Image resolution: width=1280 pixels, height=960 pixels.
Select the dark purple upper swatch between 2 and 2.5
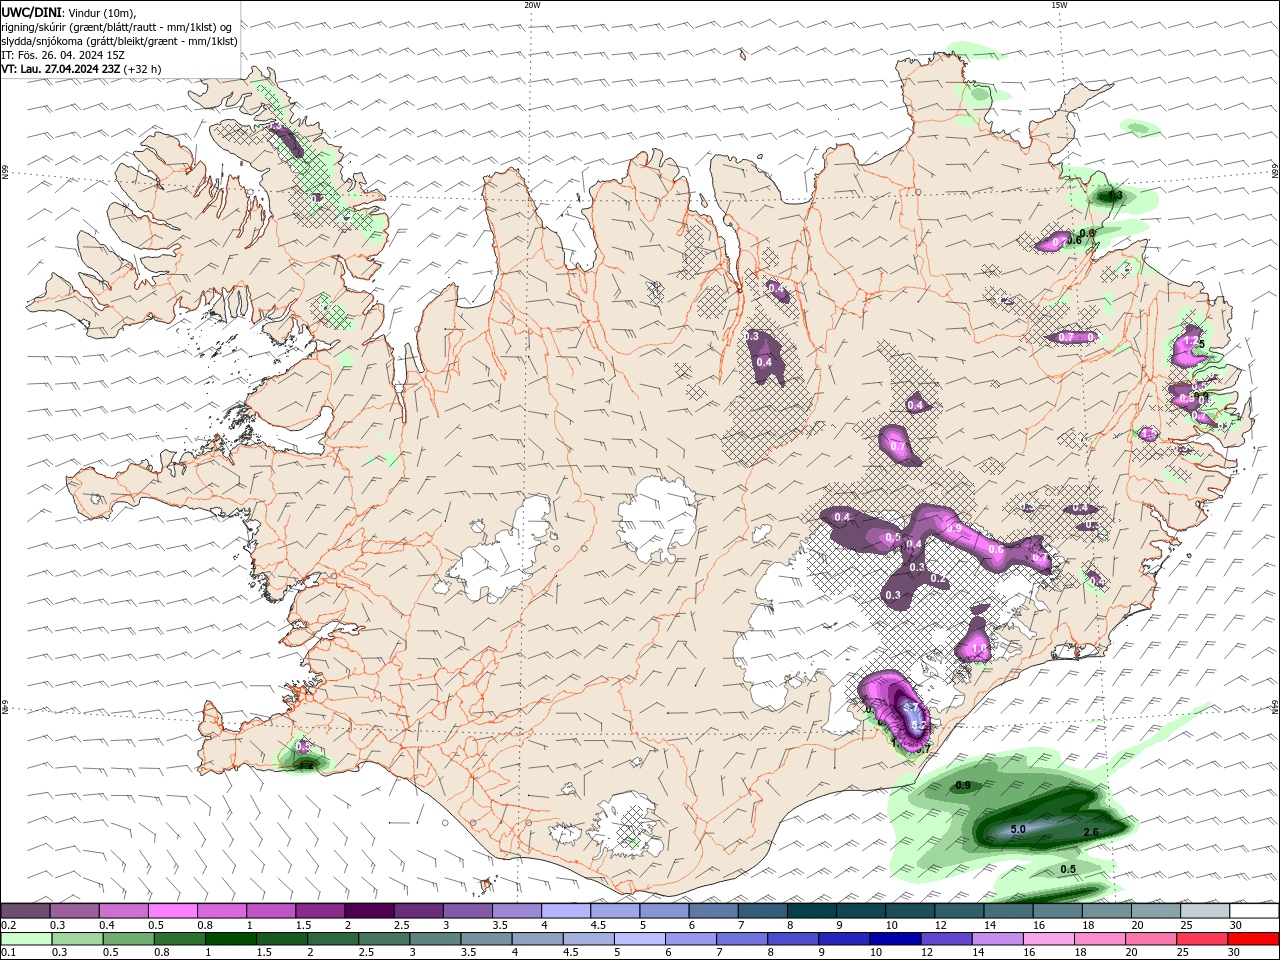coord(369,911)
